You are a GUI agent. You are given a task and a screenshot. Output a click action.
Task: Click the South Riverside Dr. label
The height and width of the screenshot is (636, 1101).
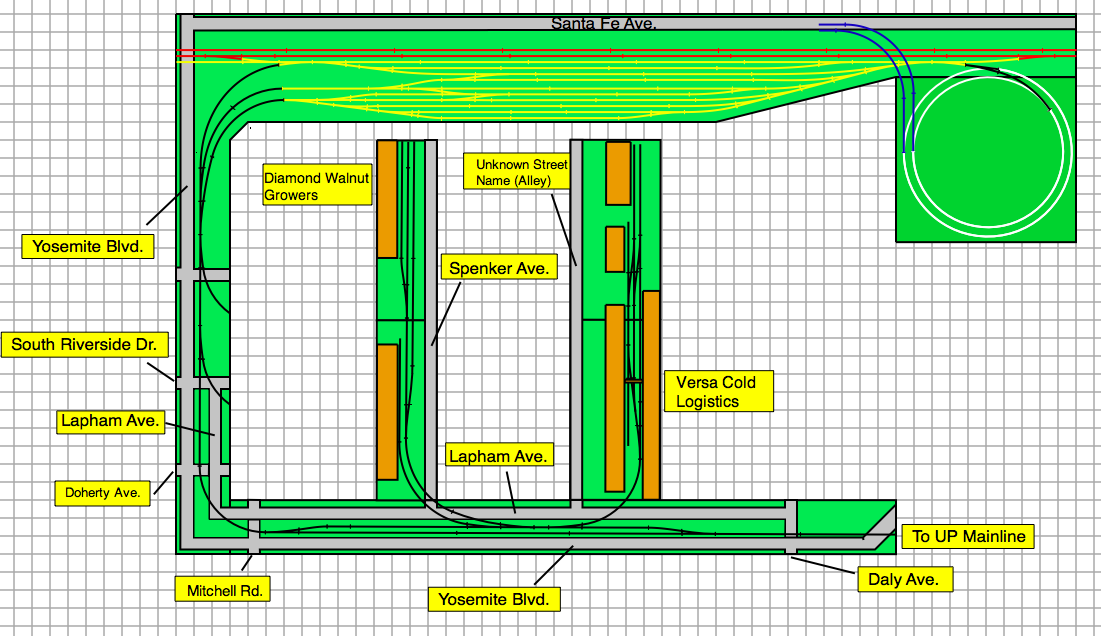click(84, 345)
